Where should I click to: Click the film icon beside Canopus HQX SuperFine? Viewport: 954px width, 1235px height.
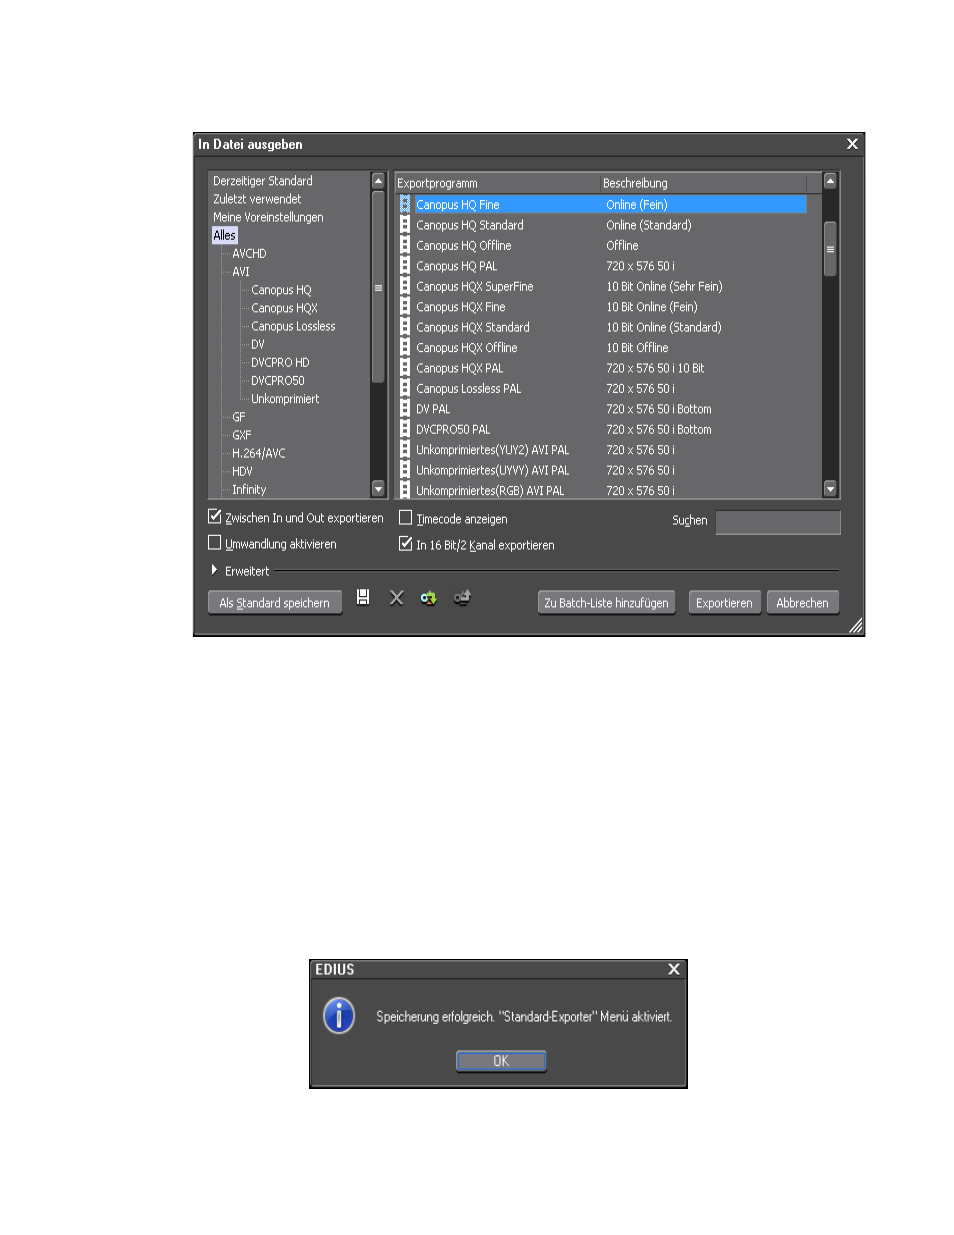[405, 286]
